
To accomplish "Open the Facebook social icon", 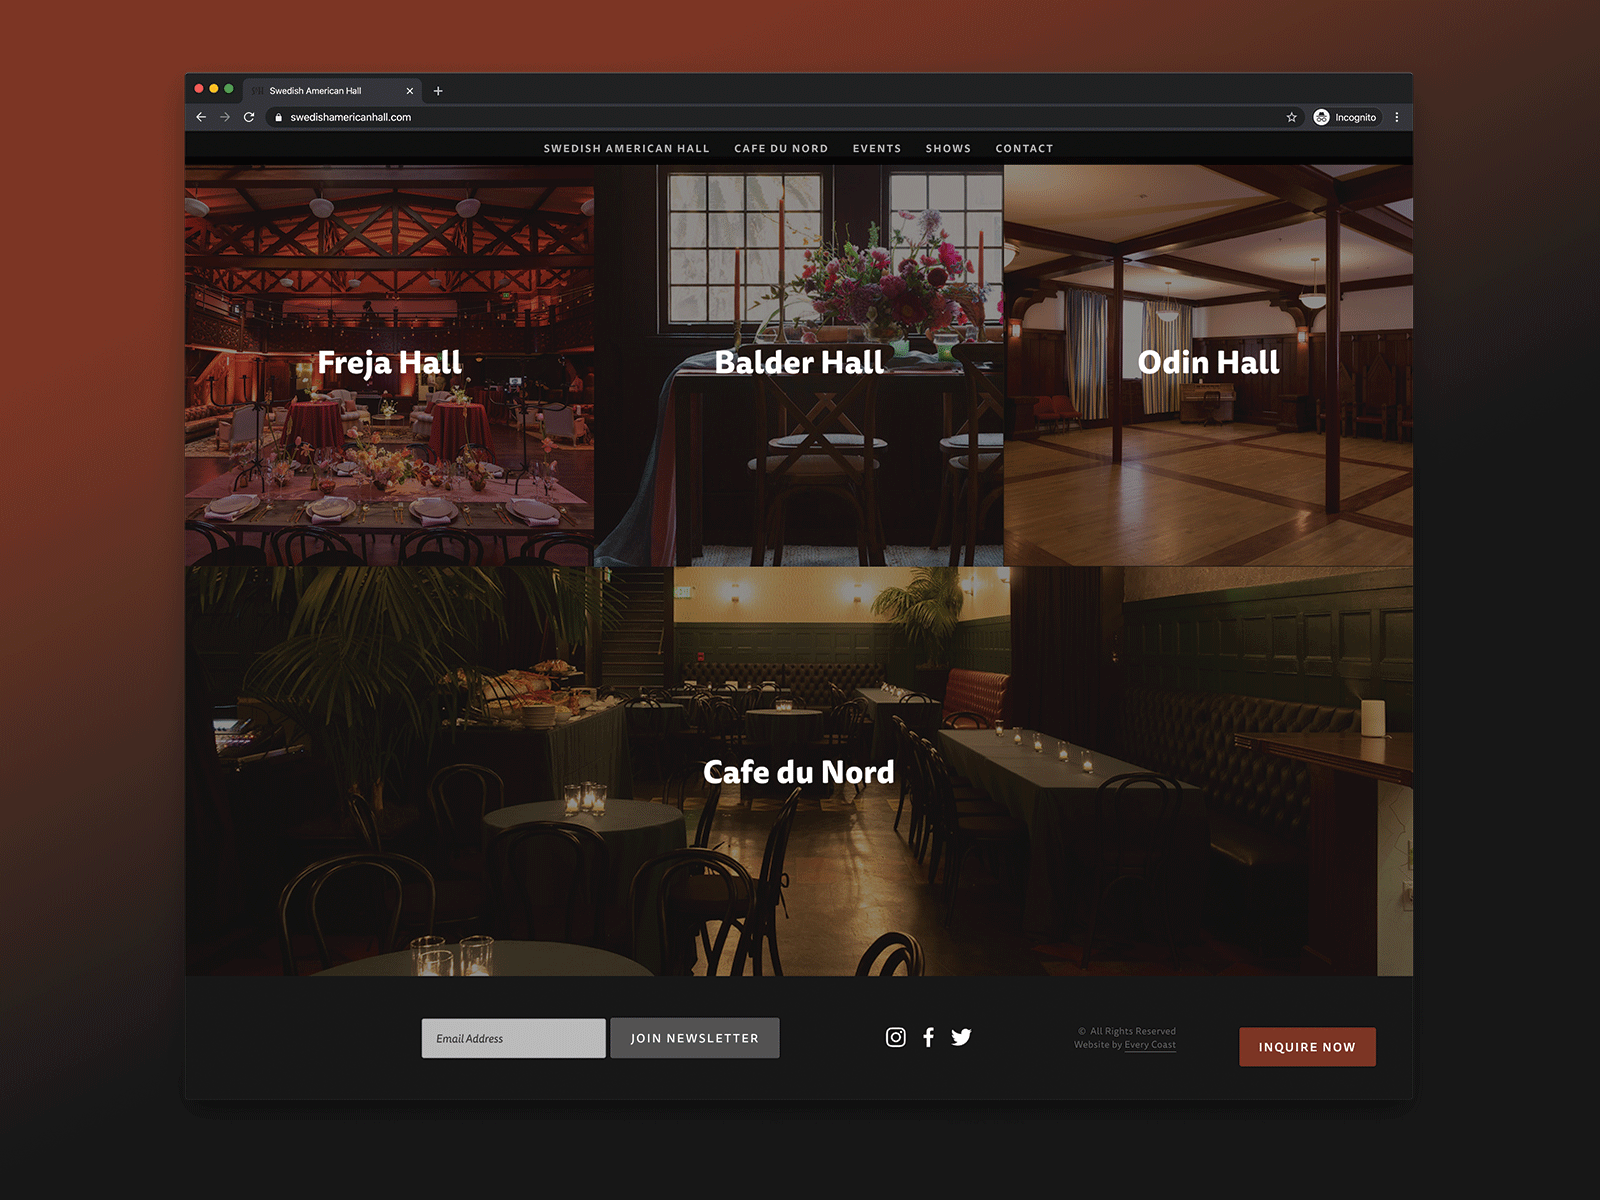I will coord(929,1037).
